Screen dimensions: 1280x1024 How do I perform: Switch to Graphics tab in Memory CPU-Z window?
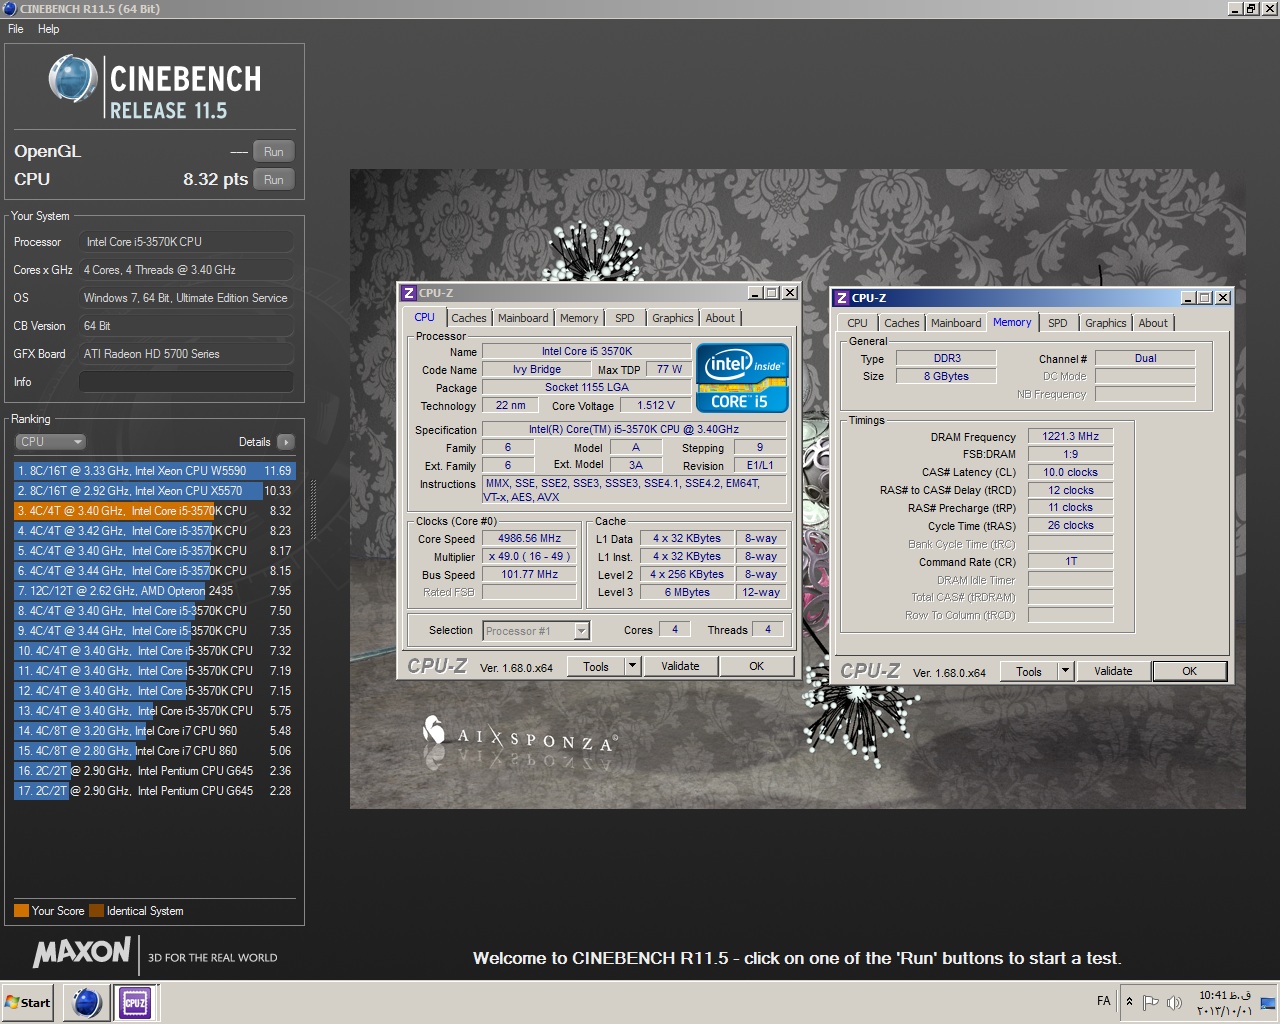point(1105,323)
